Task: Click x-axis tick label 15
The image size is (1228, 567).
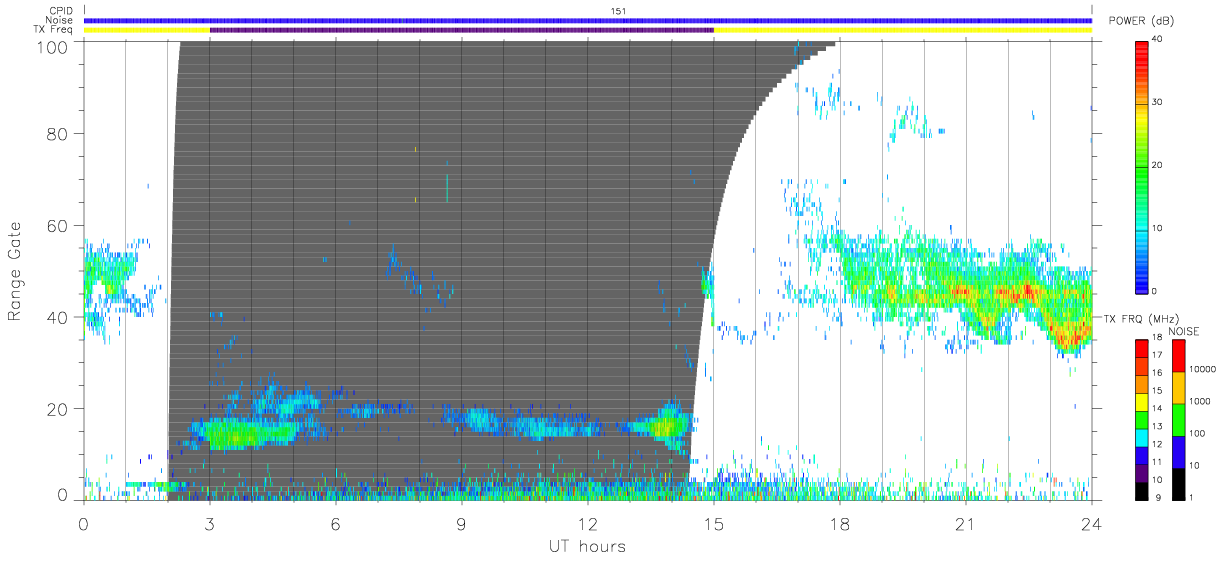Action: coord(714,523)
